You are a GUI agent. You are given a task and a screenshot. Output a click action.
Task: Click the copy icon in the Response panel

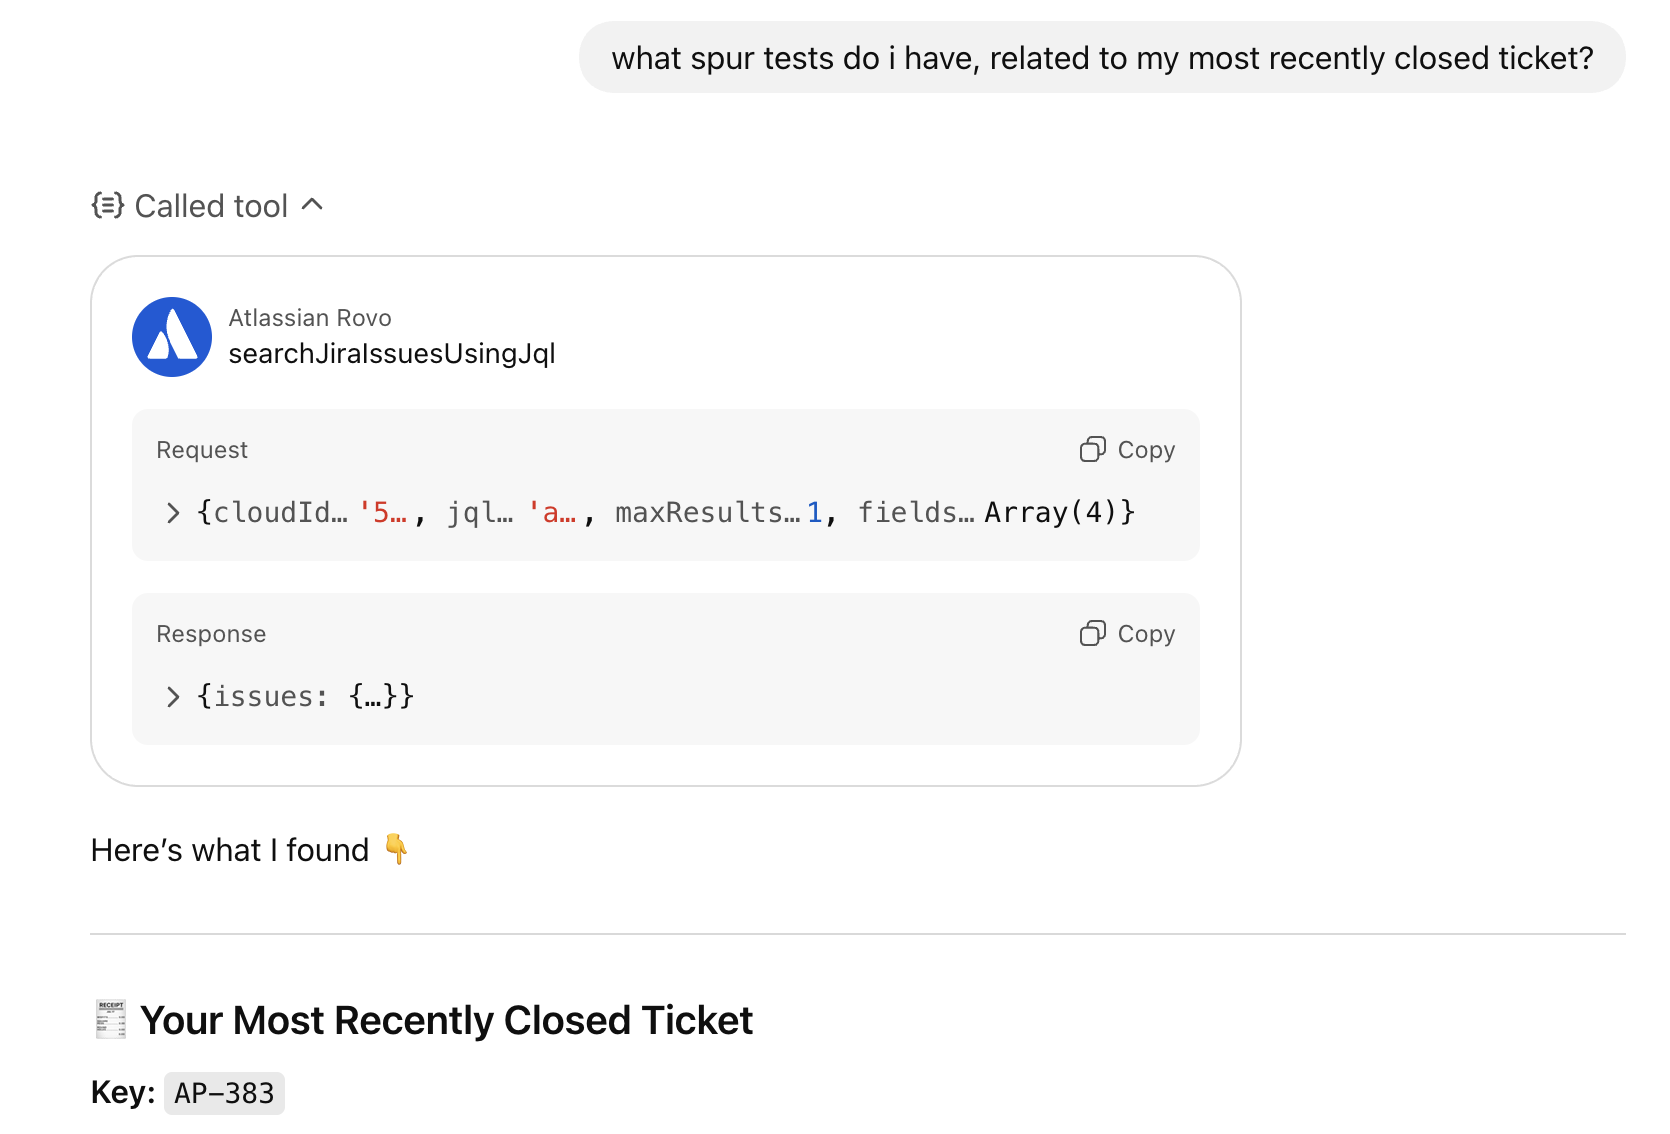coord(1092,633)
